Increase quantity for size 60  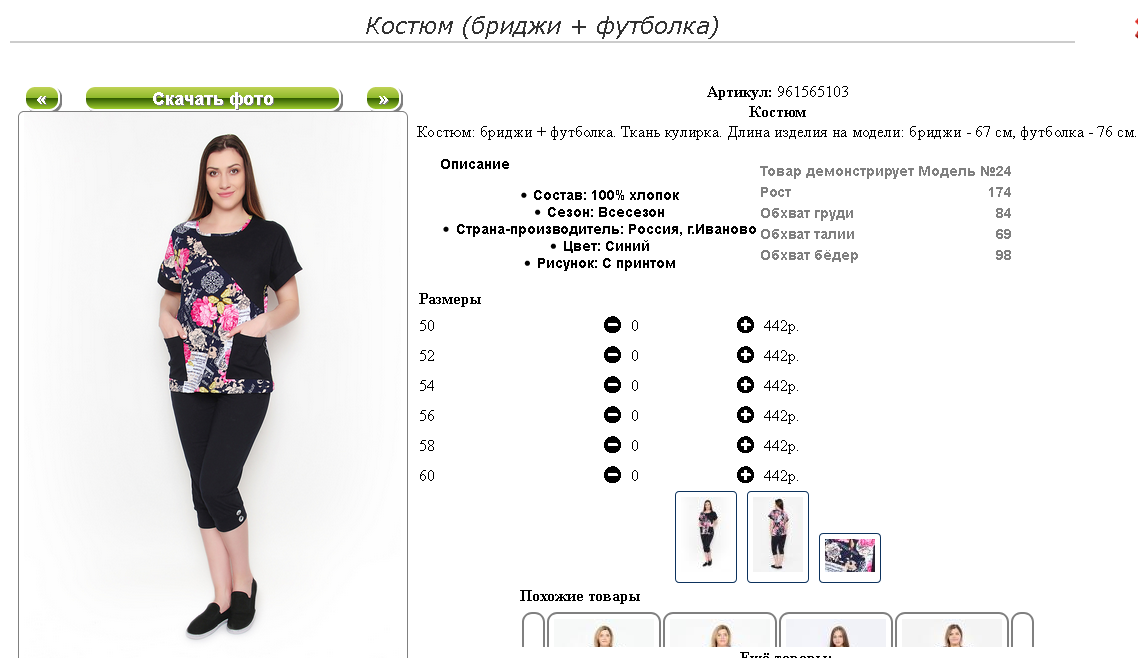point(745,474)
